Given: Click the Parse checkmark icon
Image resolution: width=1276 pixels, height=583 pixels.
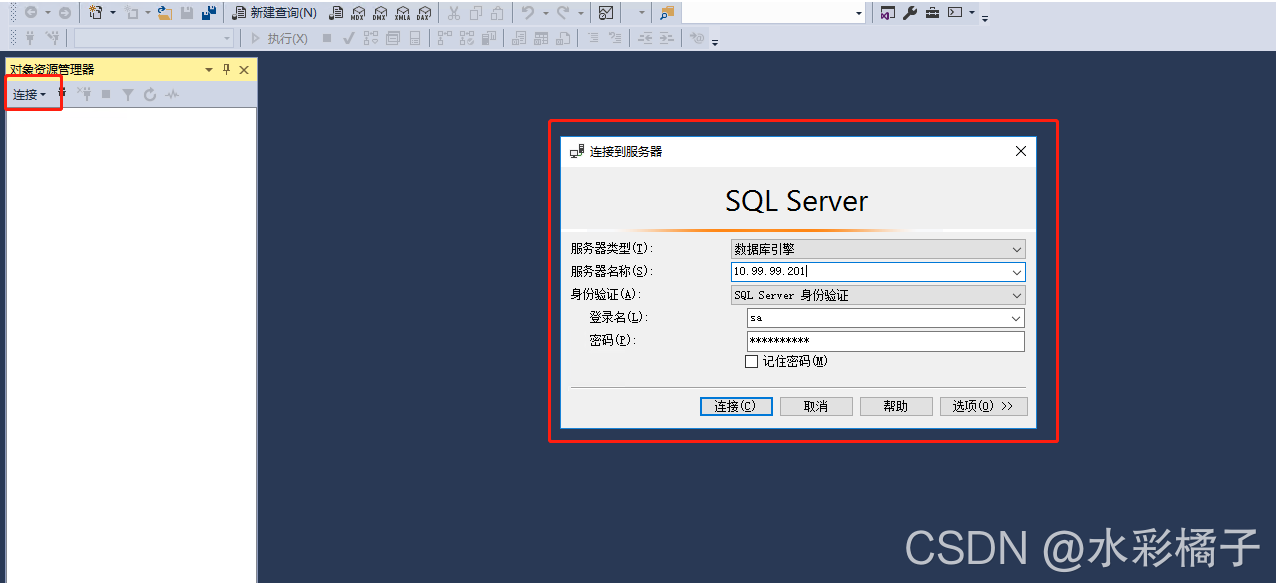Looking at the screenshot, I should pyautogui.click(x=348, y=38).
